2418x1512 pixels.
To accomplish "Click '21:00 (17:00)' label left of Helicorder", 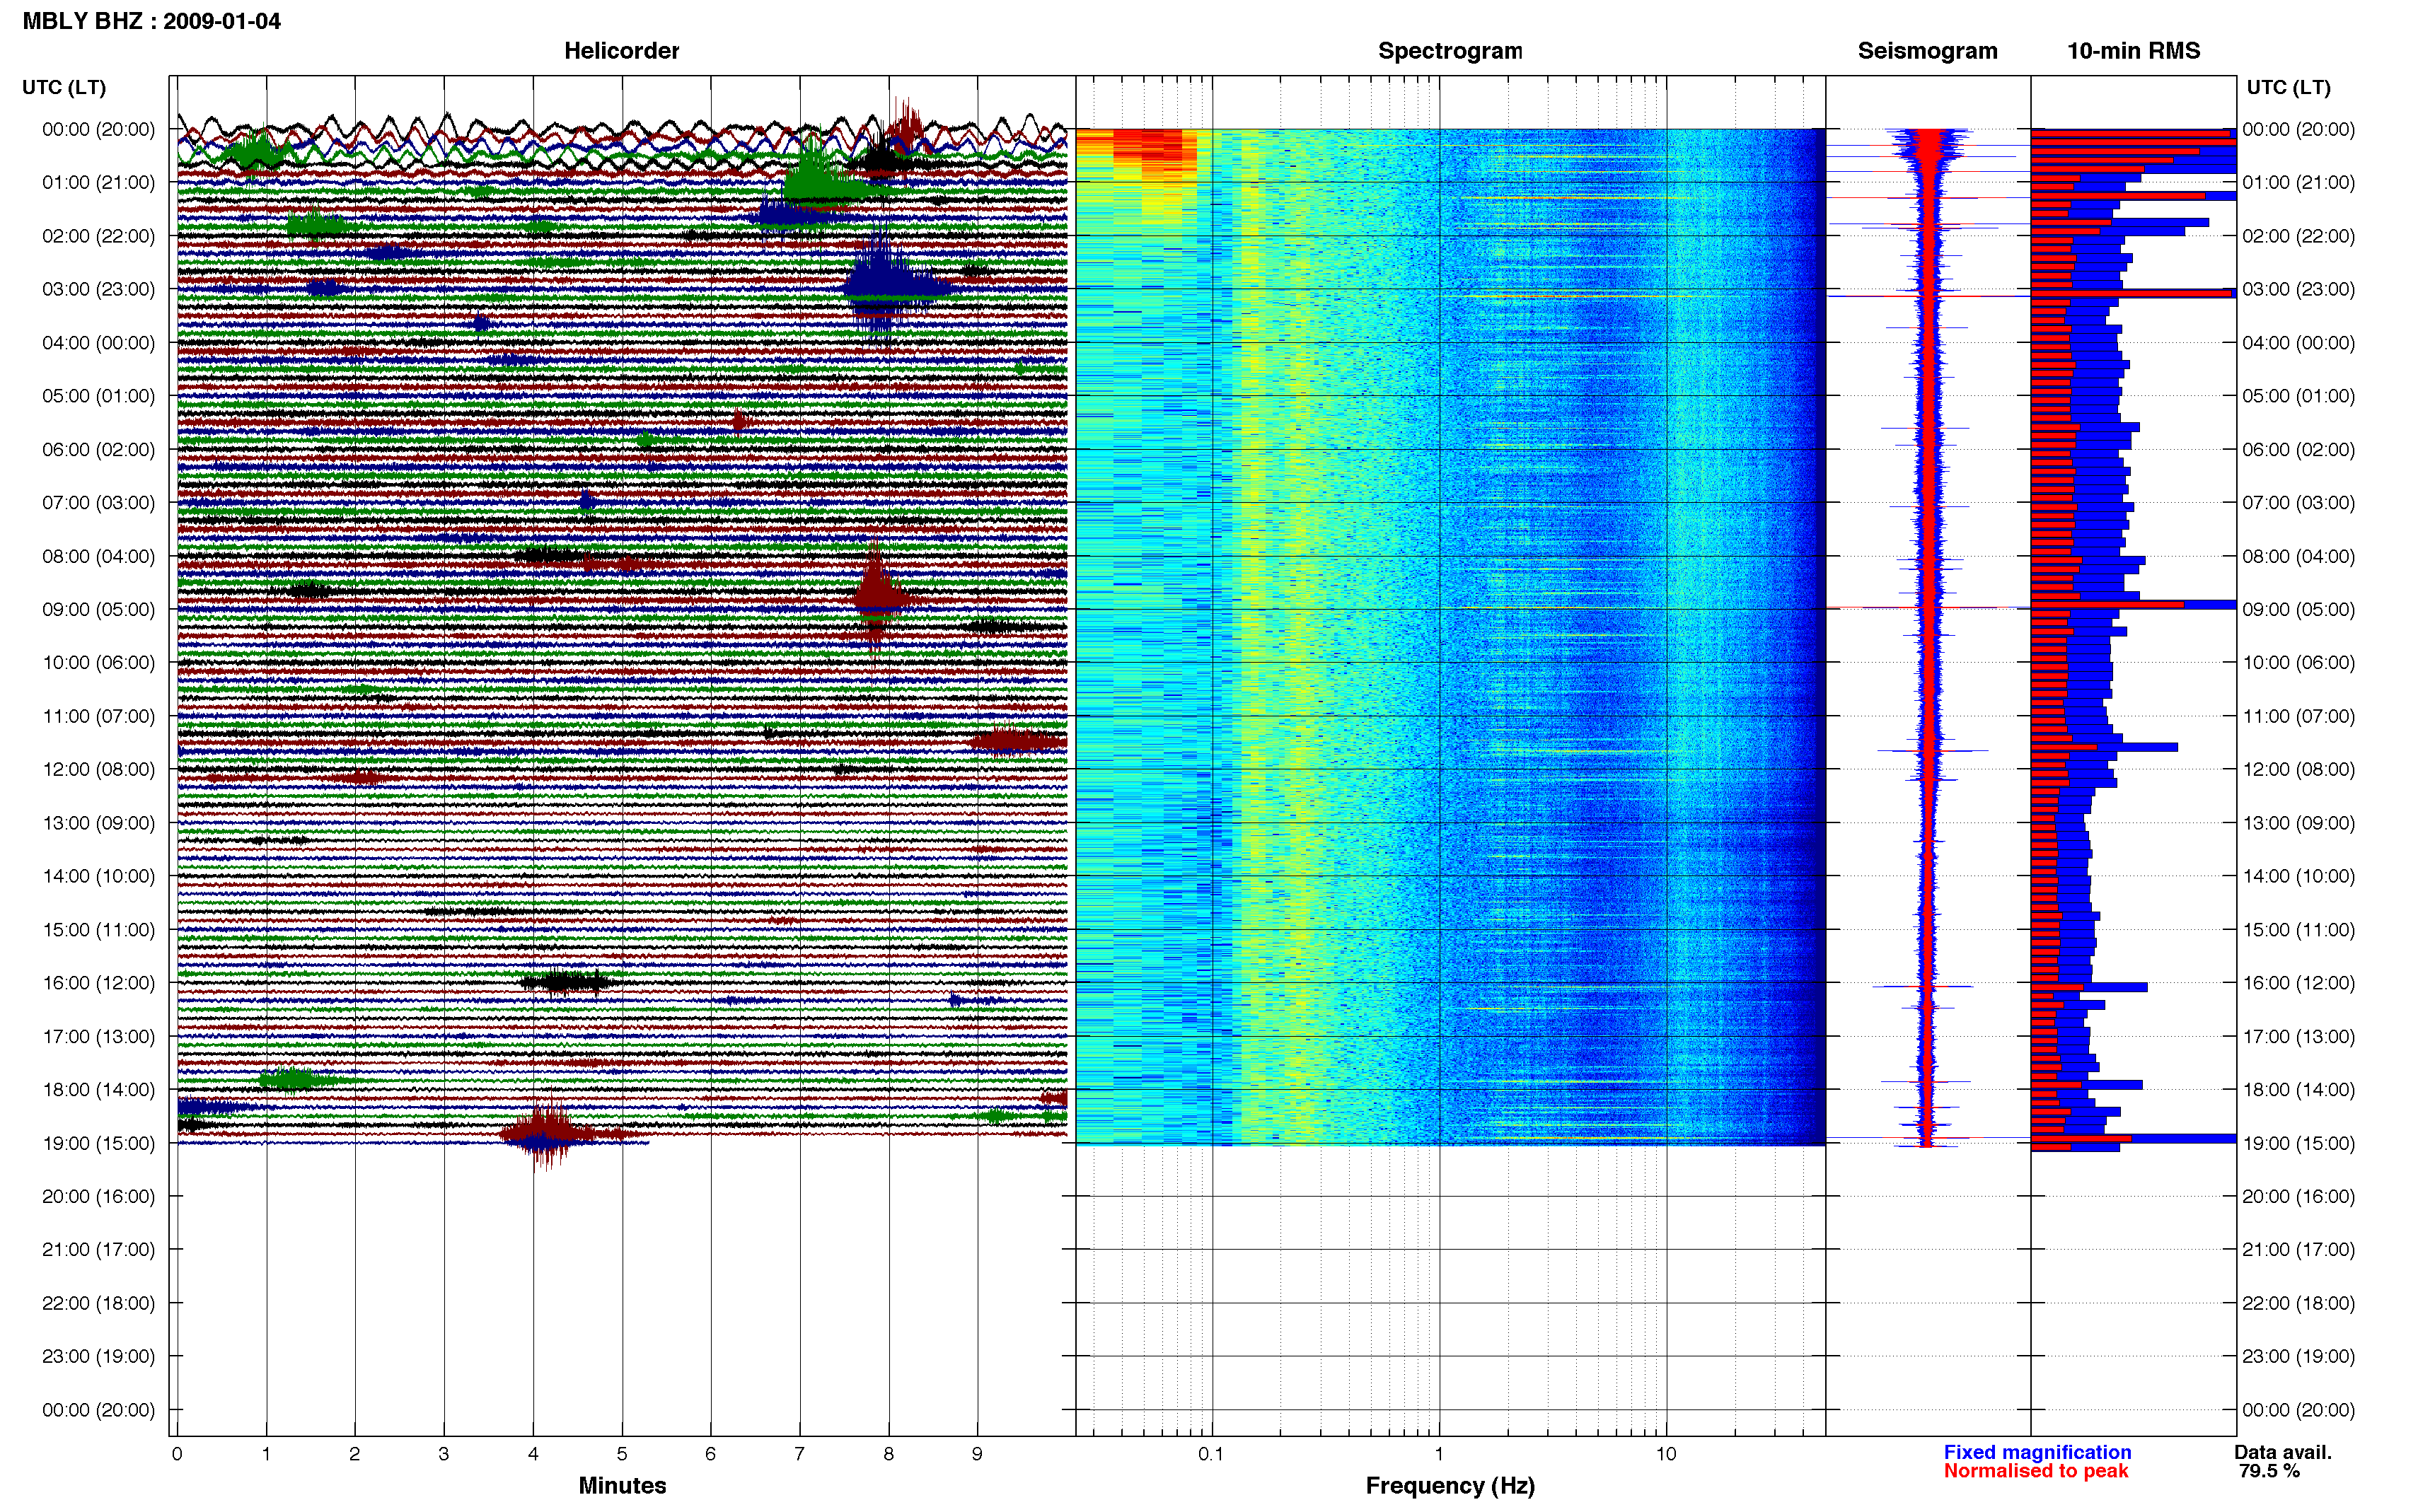I will [98, 1249].
